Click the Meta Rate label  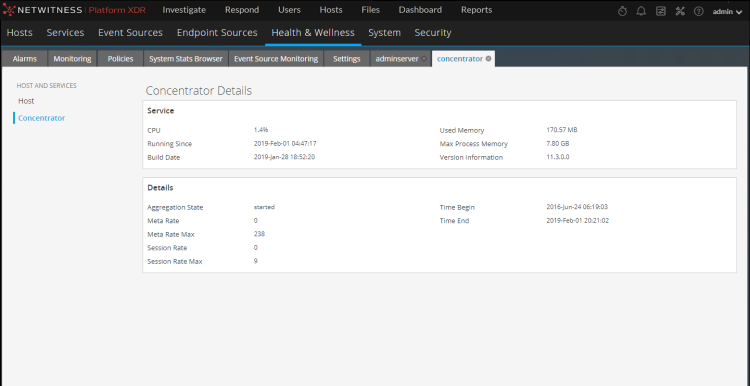click(163, 221)
